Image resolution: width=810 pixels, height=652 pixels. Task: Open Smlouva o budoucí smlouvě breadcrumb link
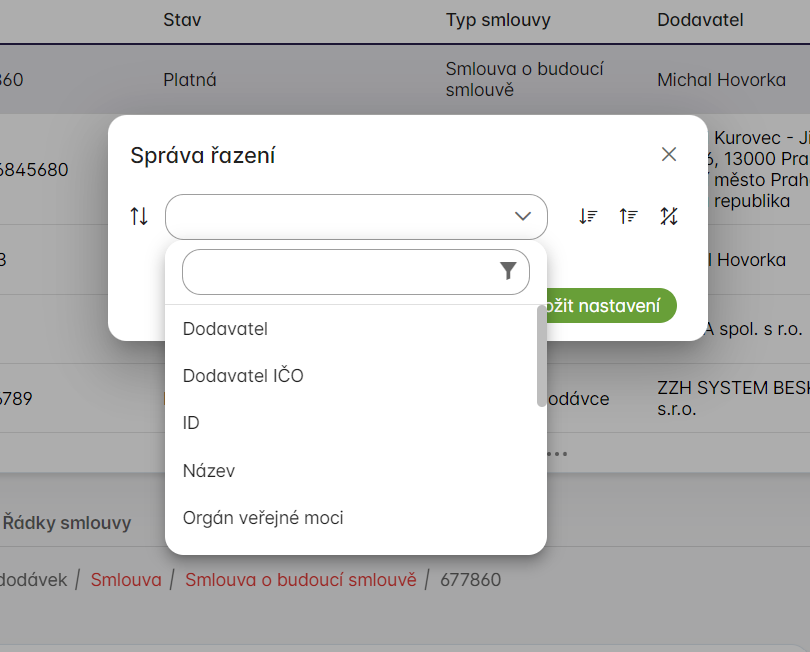pyautogui.click(x=300, y=579)
